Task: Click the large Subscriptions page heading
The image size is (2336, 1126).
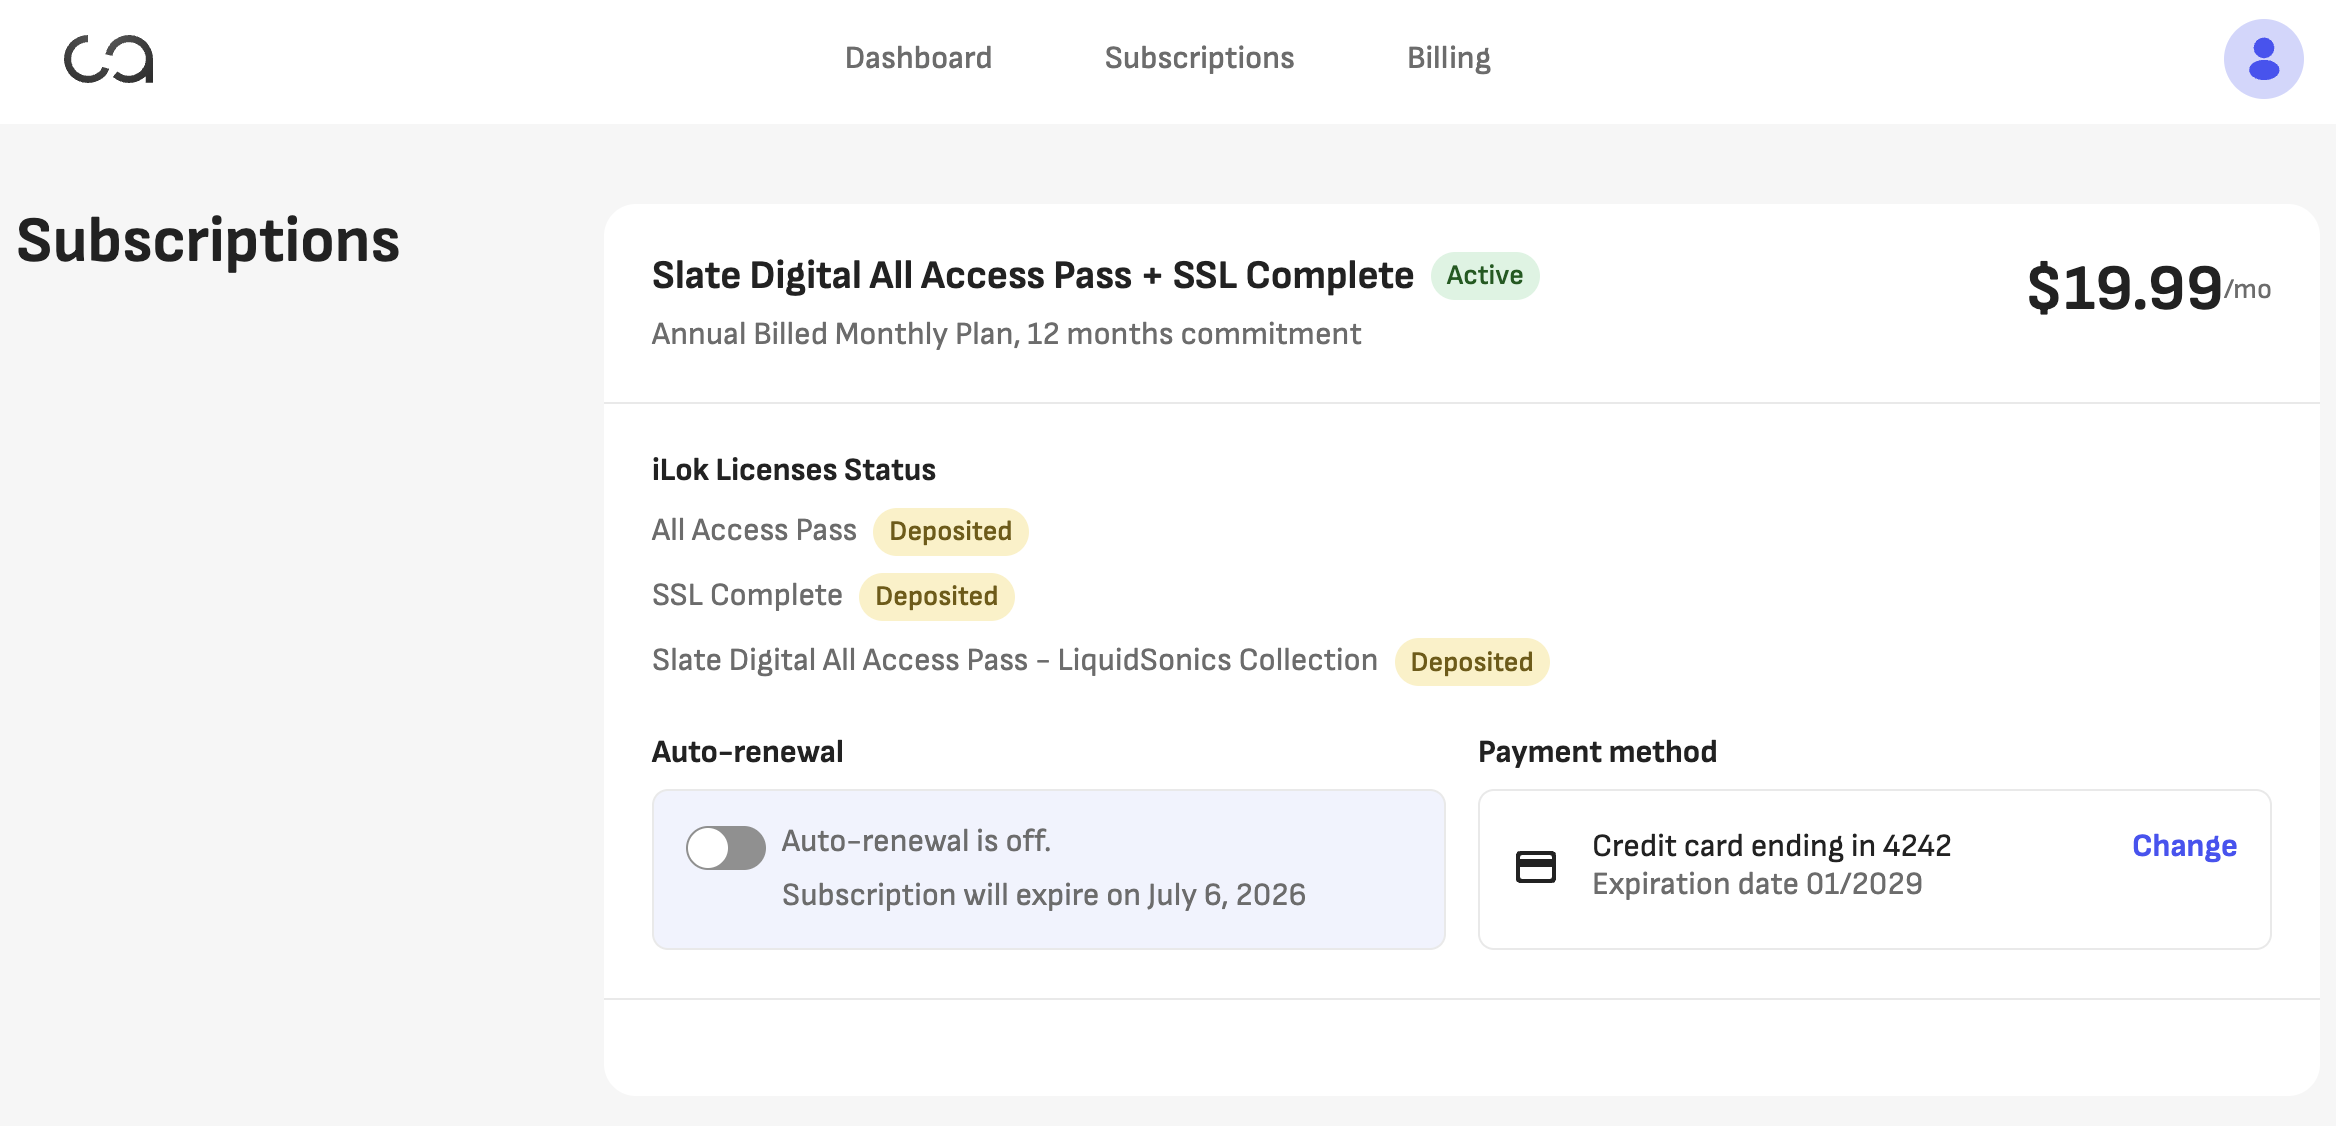Action: click(208, 242)
